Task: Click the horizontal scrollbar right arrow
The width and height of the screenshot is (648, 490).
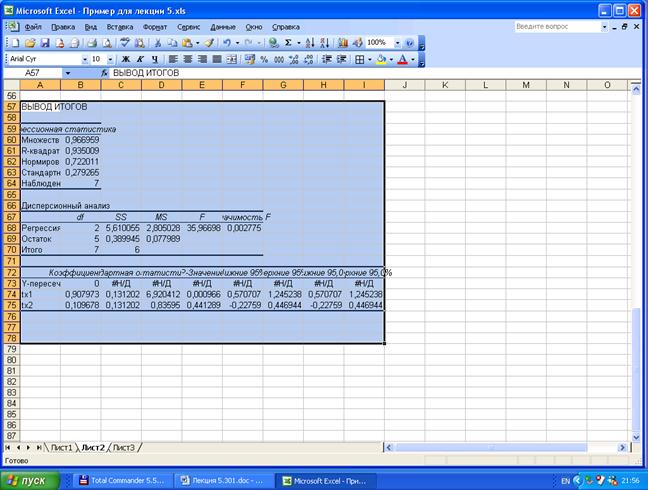Action: click(x=622, y=447)
